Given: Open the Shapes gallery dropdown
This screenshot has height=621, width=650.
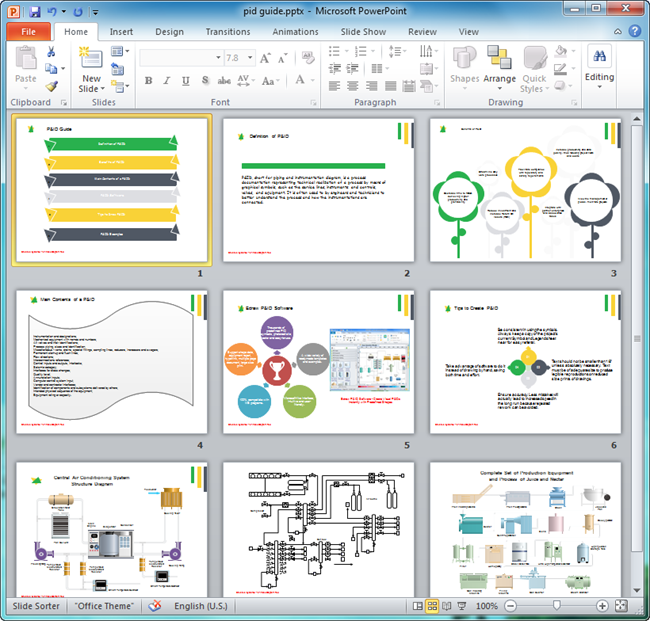Looking at the screenshot, I should 464,67.
